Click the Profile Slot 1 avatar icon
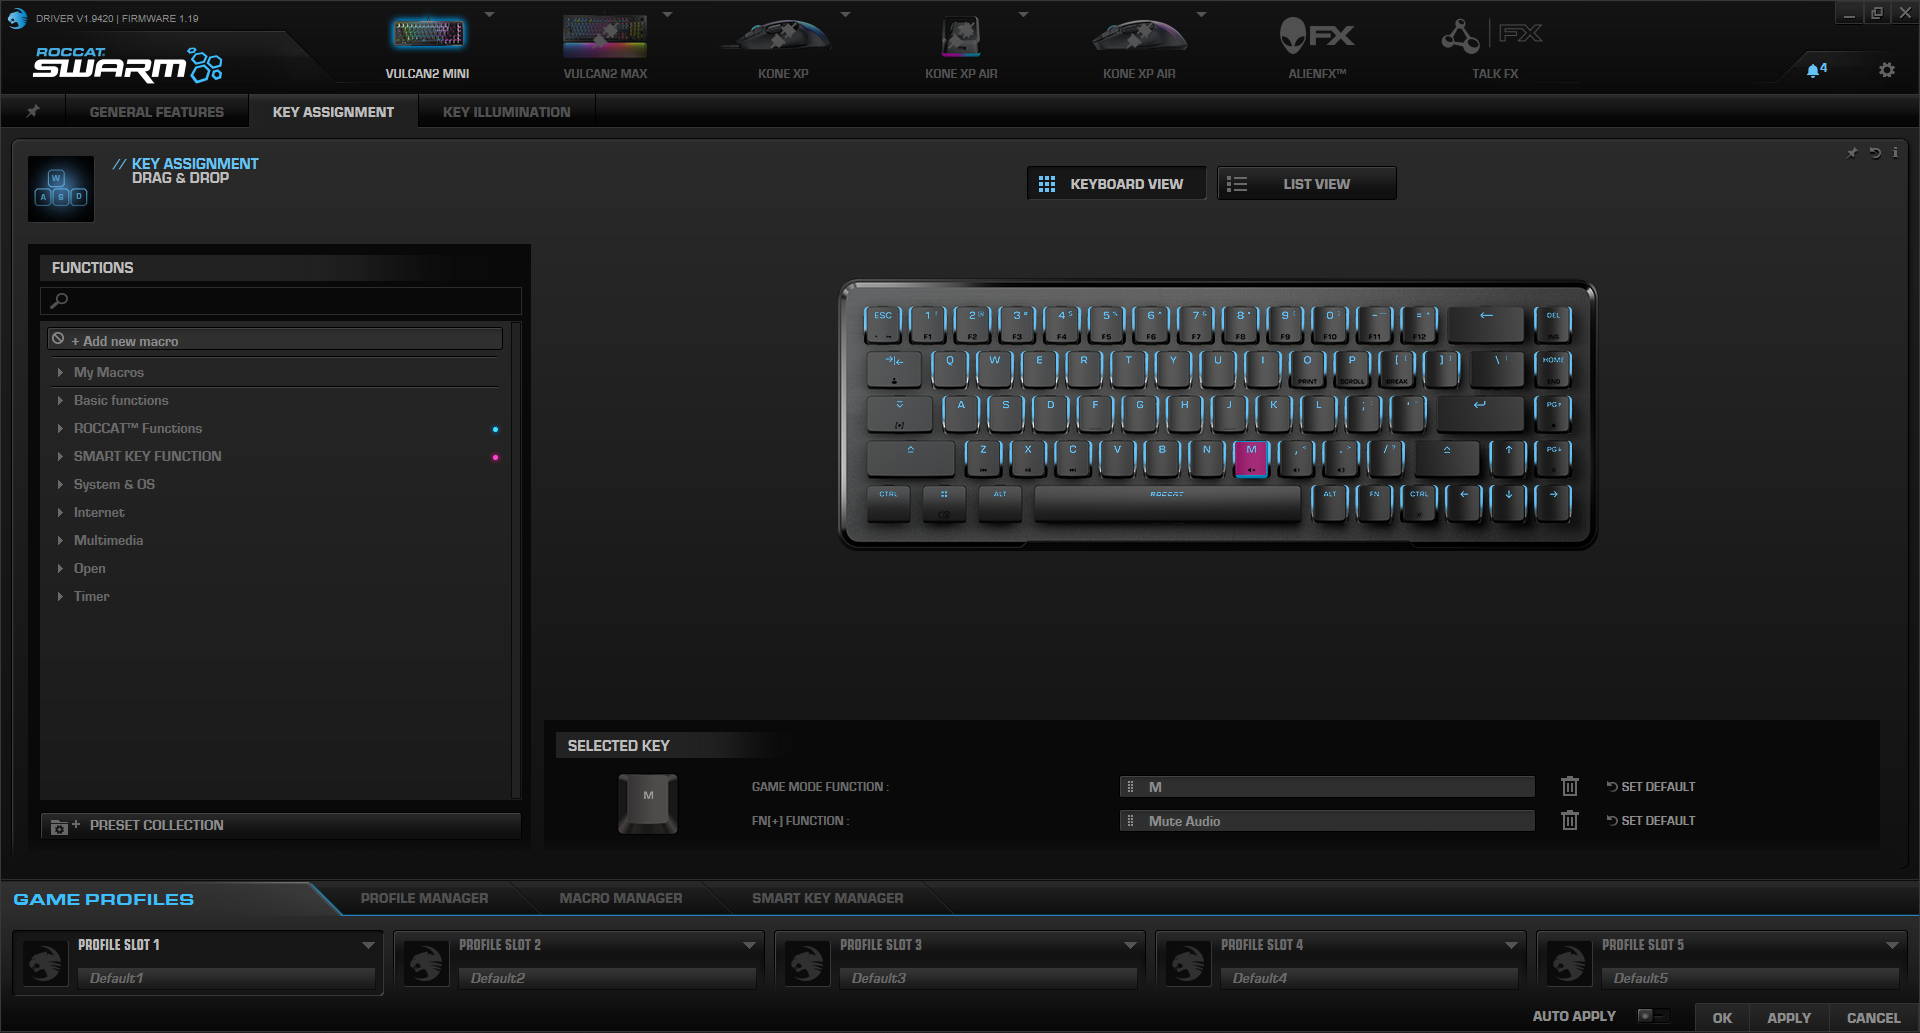1920x1033 pixels. pos(45,964)
